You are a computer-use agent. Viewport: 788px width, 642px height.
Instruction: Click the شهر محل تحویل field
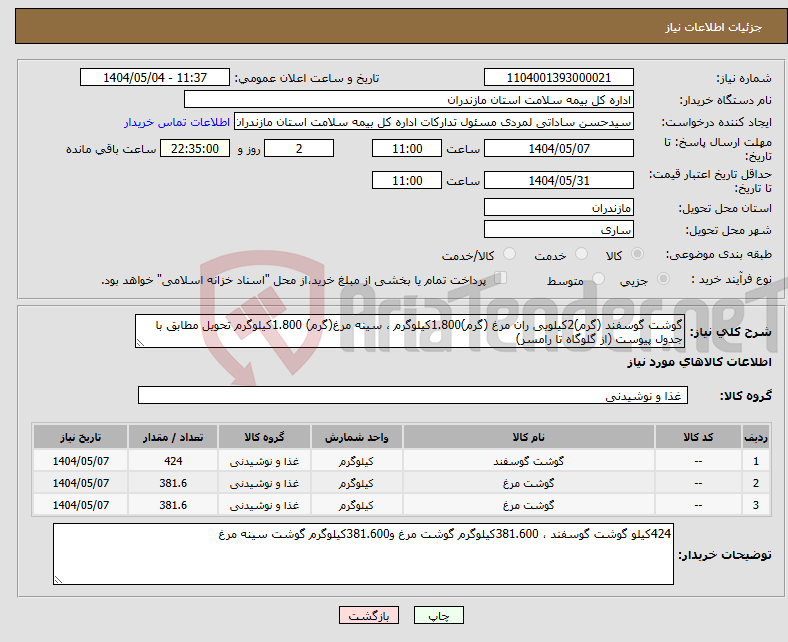[x=558, y=229]
